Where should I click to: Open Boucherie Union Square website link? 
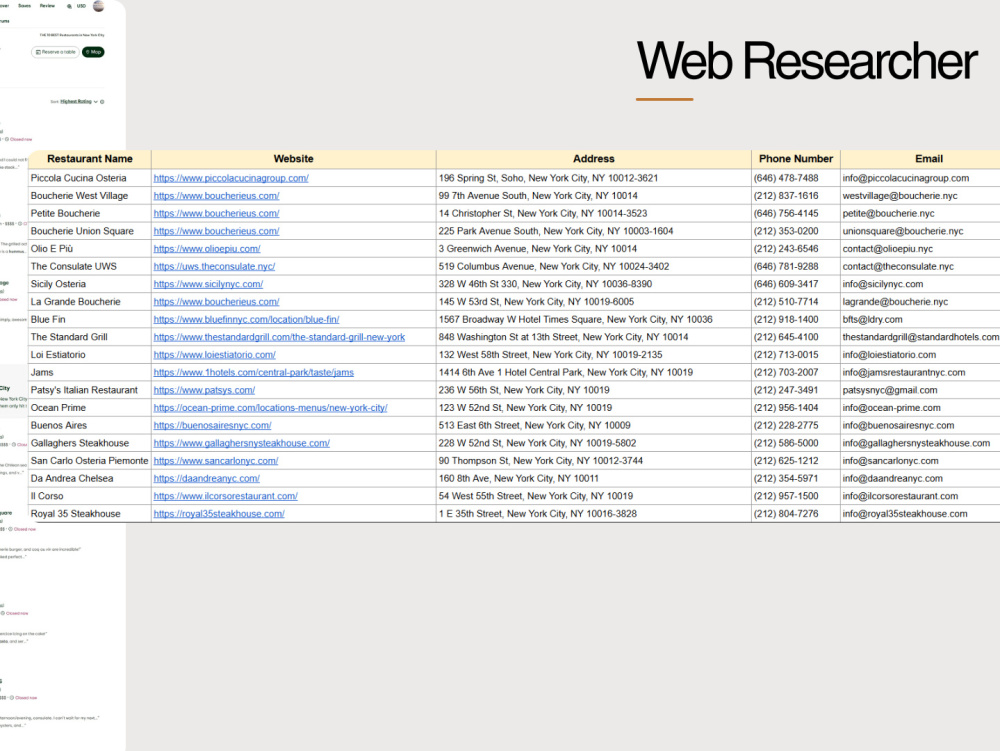[x=216, y=231]
